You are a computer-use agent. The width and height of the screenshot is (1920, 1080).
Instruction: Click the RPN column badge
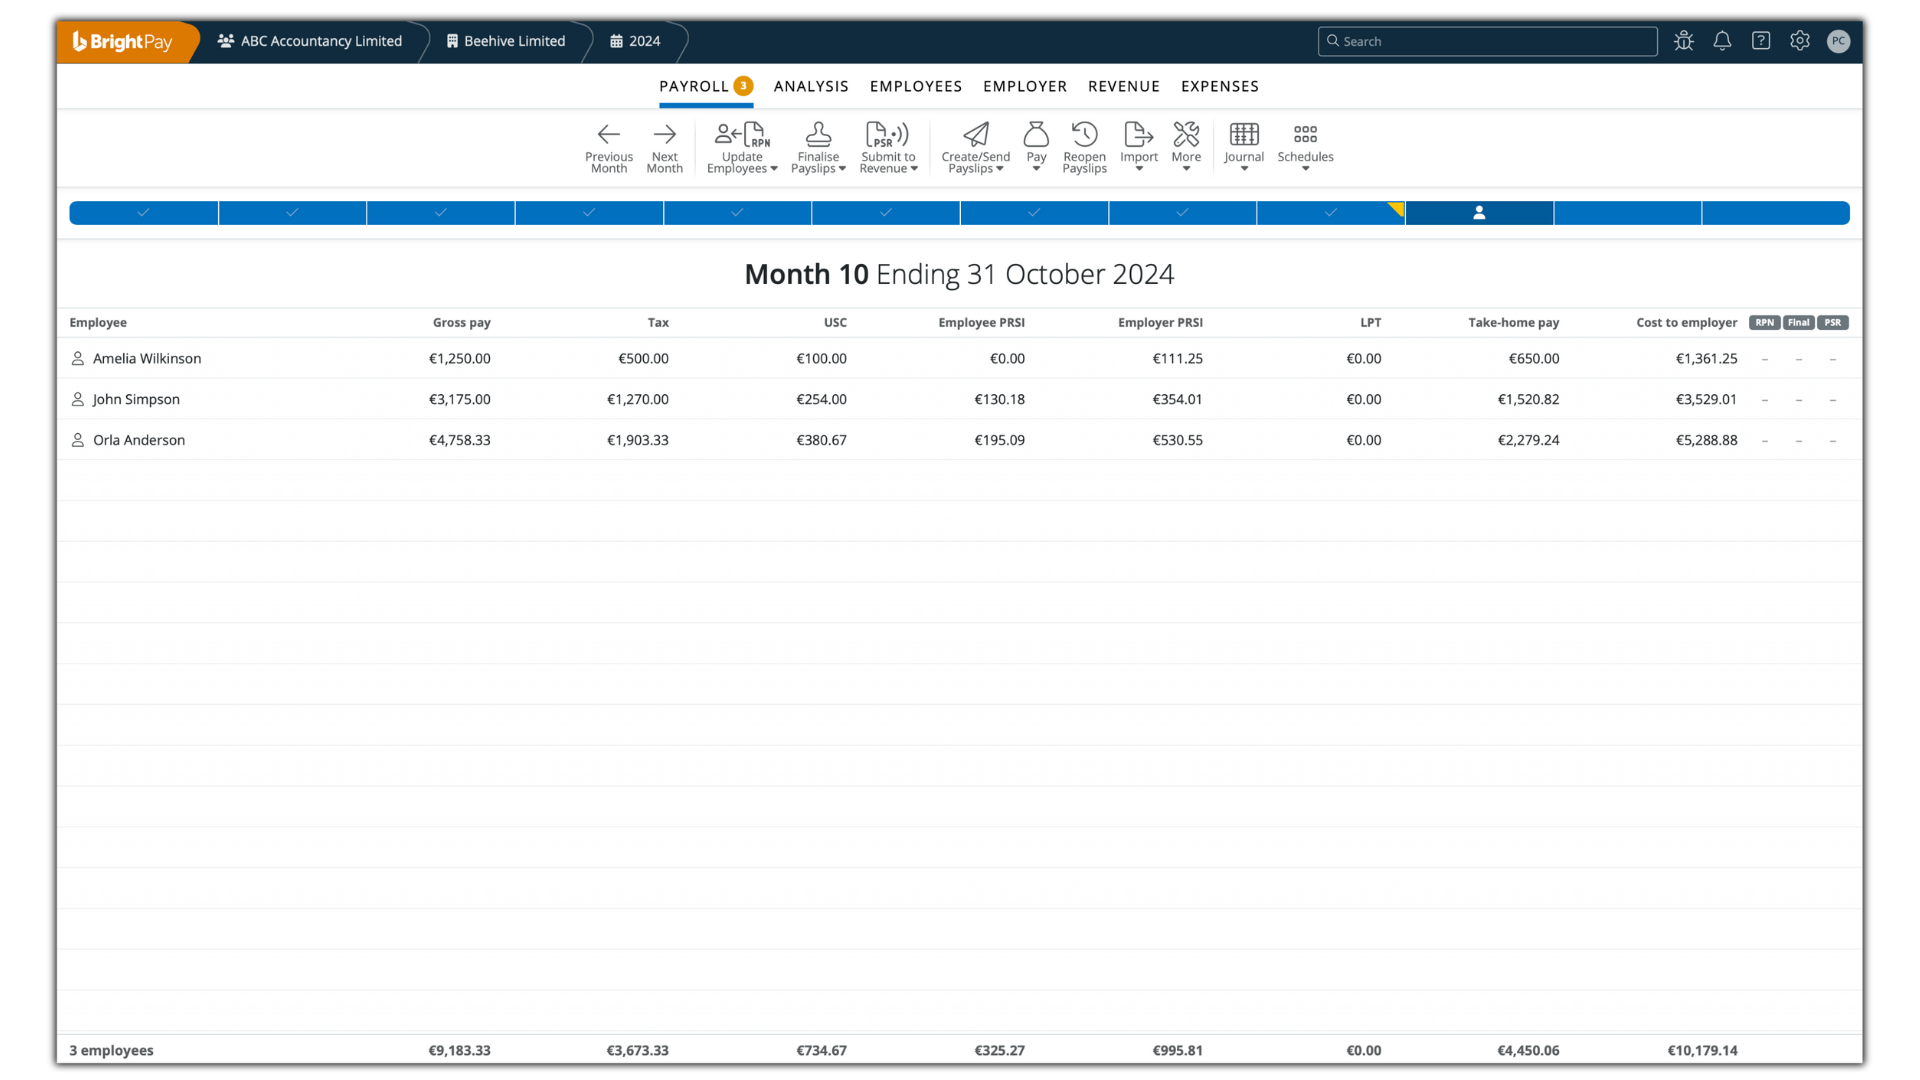[x=1765, y=322]
